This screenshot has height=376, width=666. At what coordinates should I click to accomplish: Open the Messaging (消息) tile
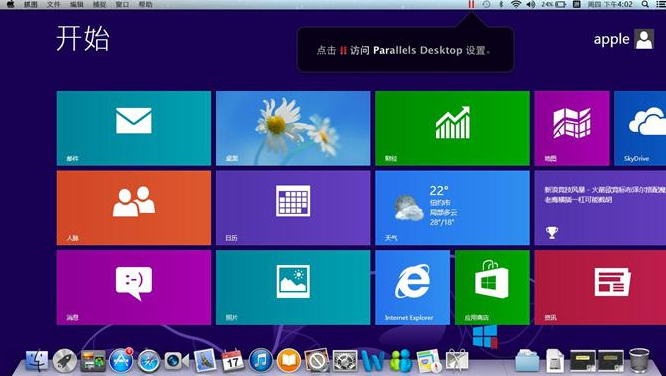pyautogui.click(x=133, y=287)
